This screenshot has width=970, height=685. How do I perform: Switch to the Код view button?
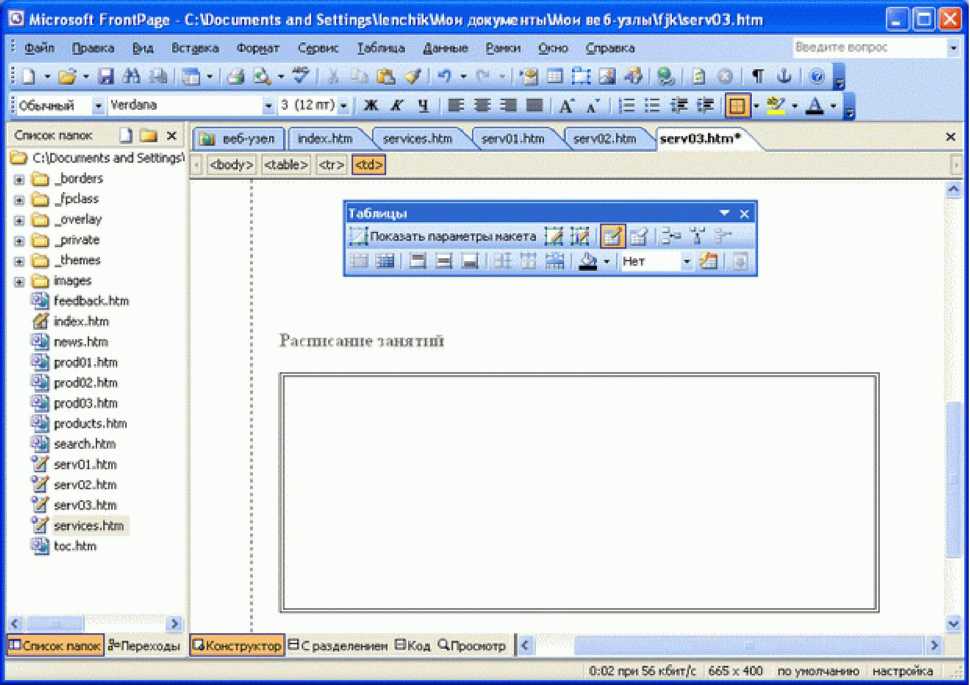point(412,646)
